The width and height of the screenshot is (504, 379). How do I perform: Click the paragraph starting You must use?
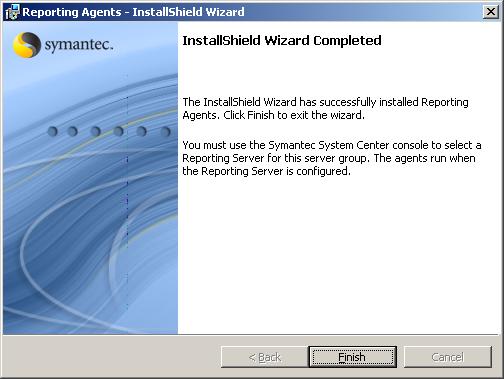click(332, 158)
